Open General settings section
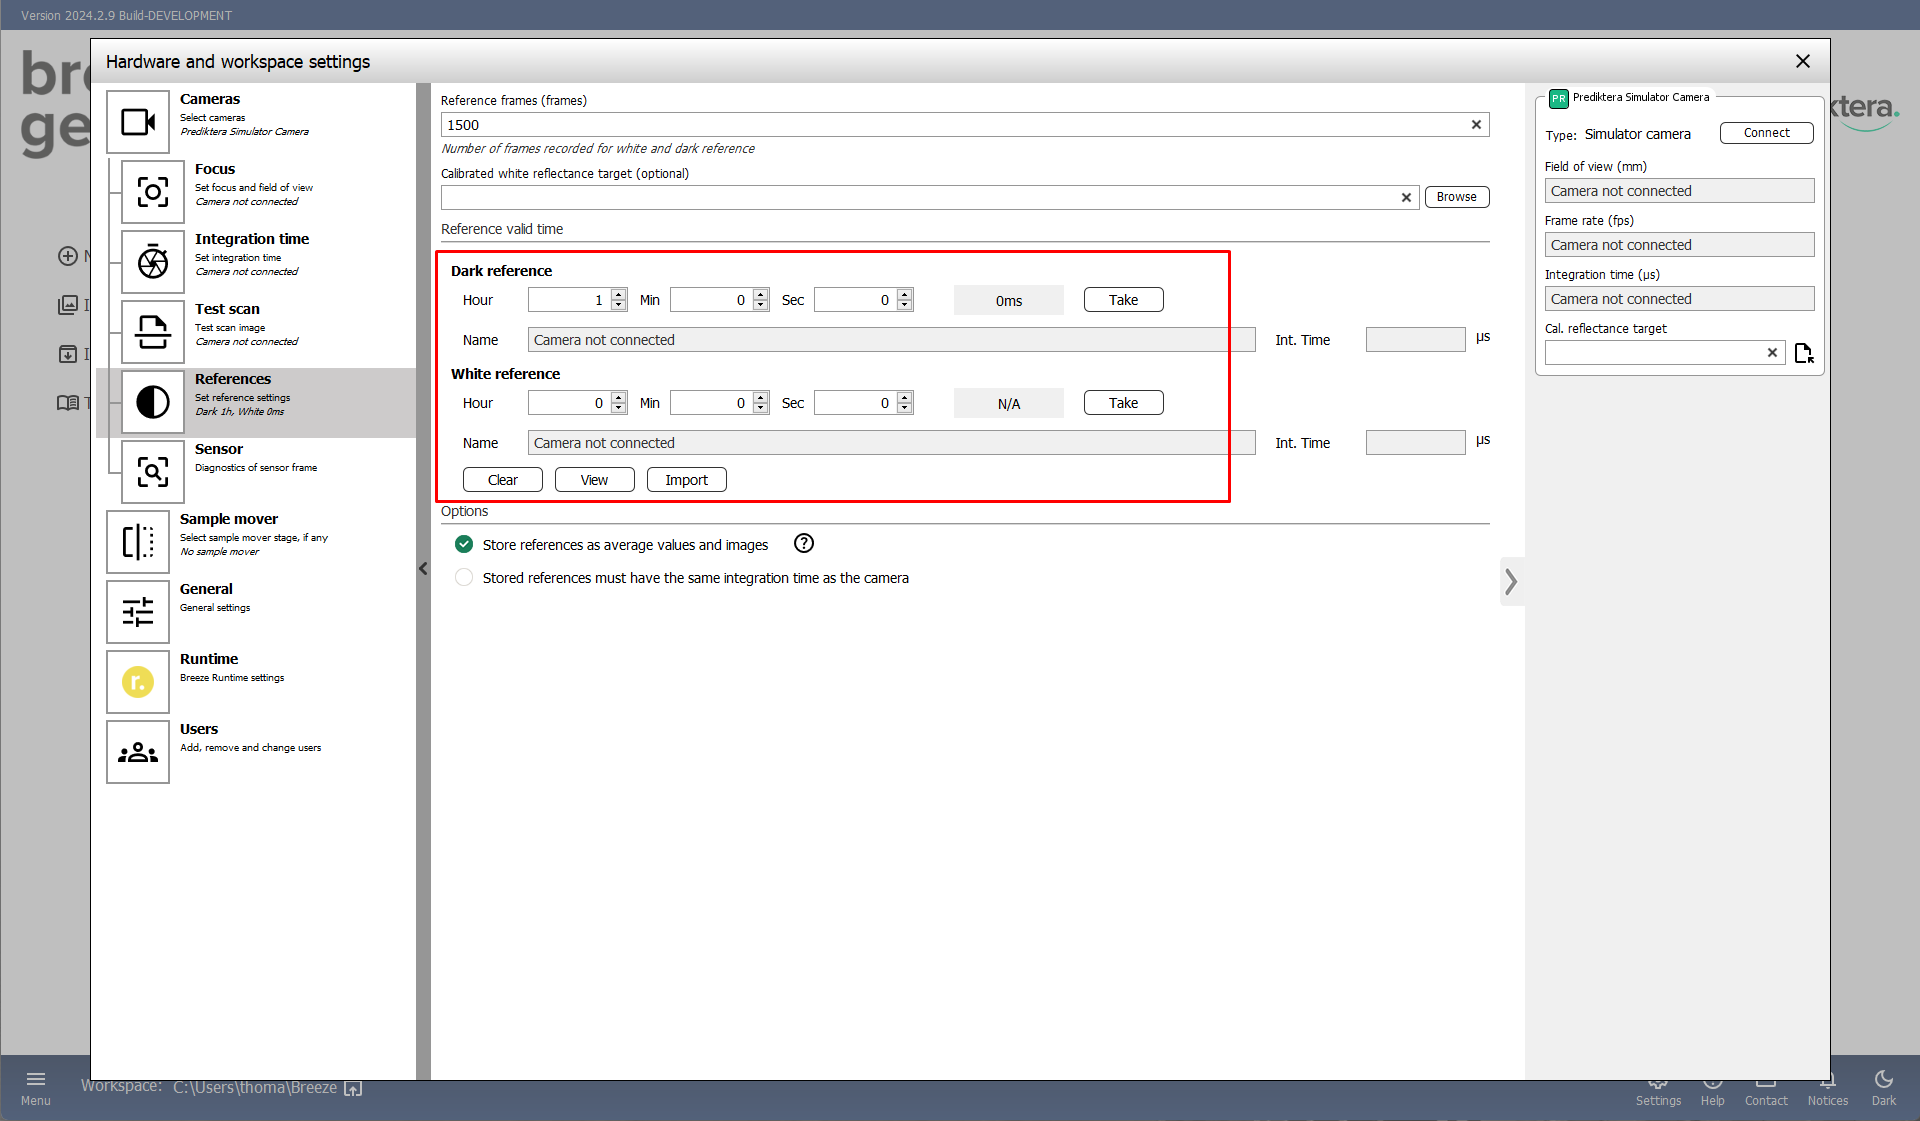Image resolution: width=1920 pixels, height=1121 pixels. [206, 590]
